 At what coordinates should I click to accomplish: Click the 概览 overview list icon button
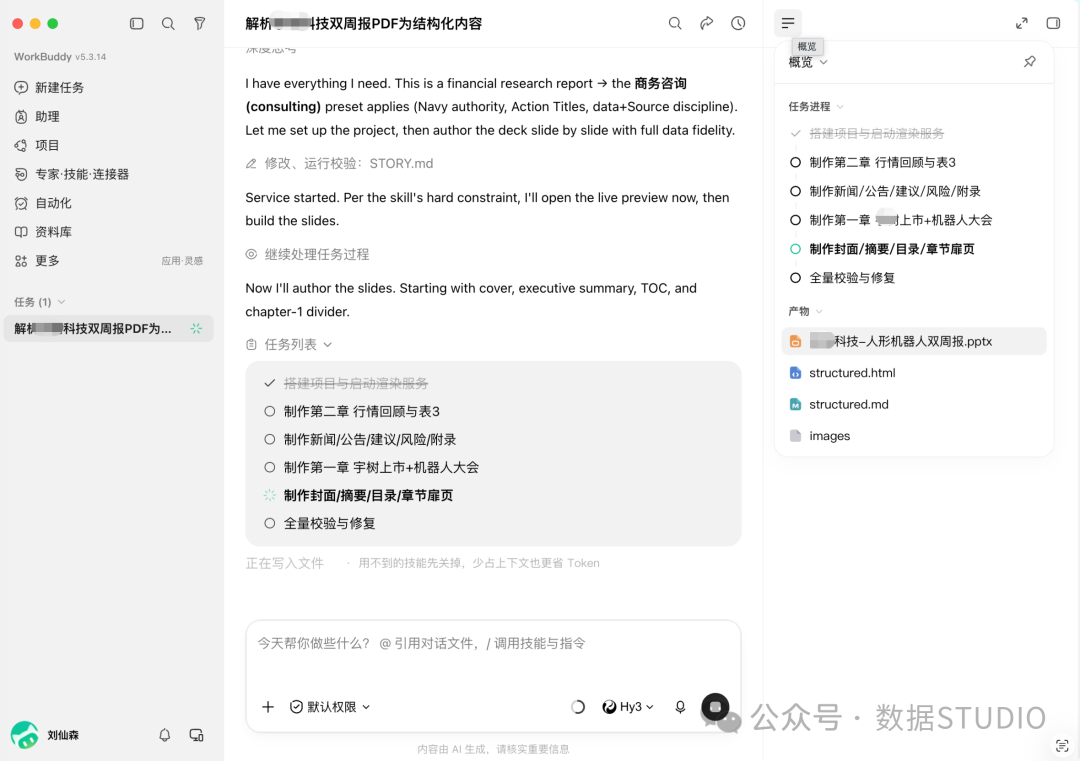coord(788,23)
